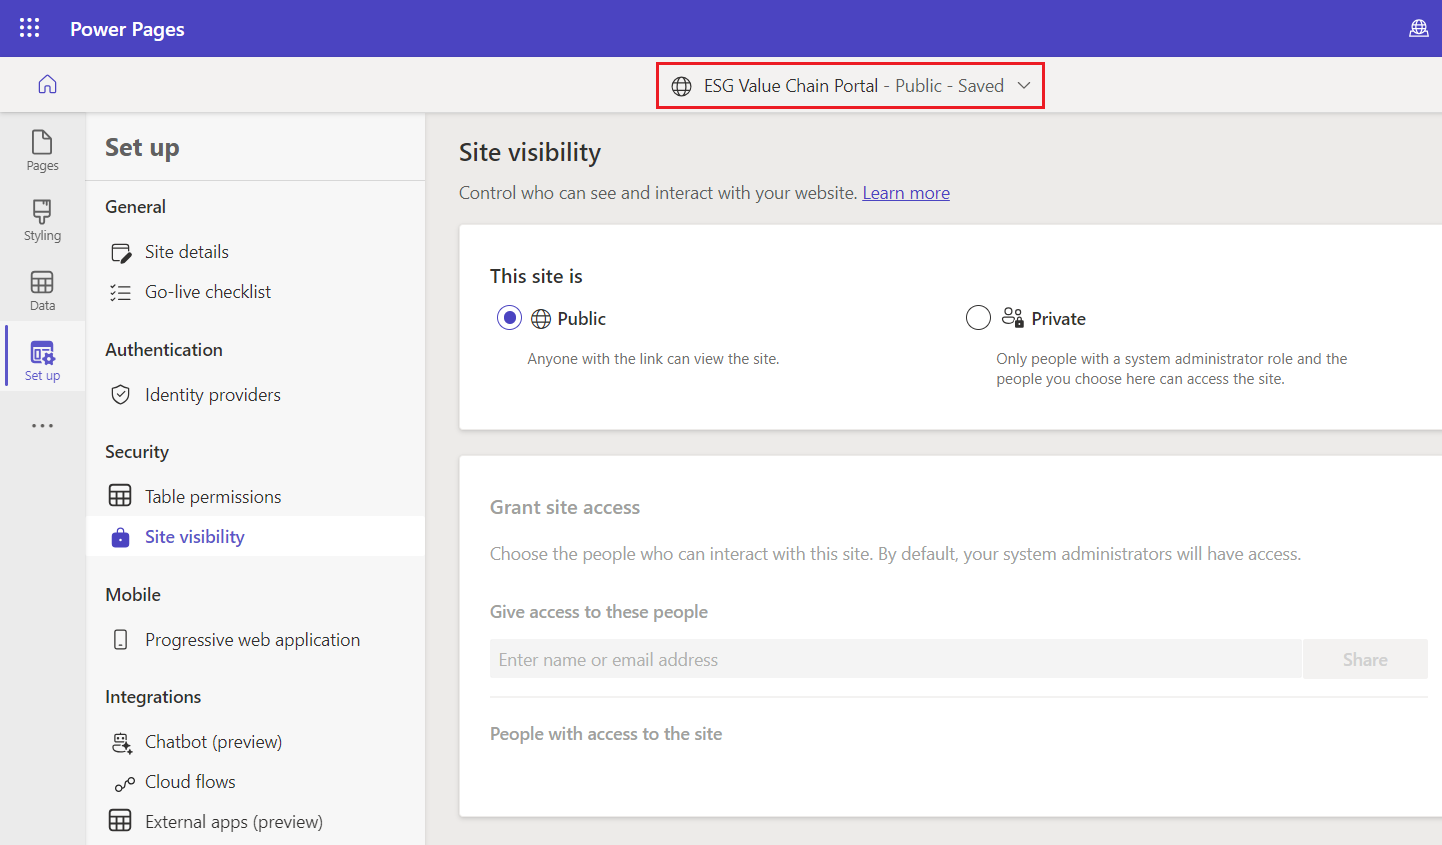Click the Table permissions grid icon
Viewport: 1442px width, 845px height.
pos(120,496)
